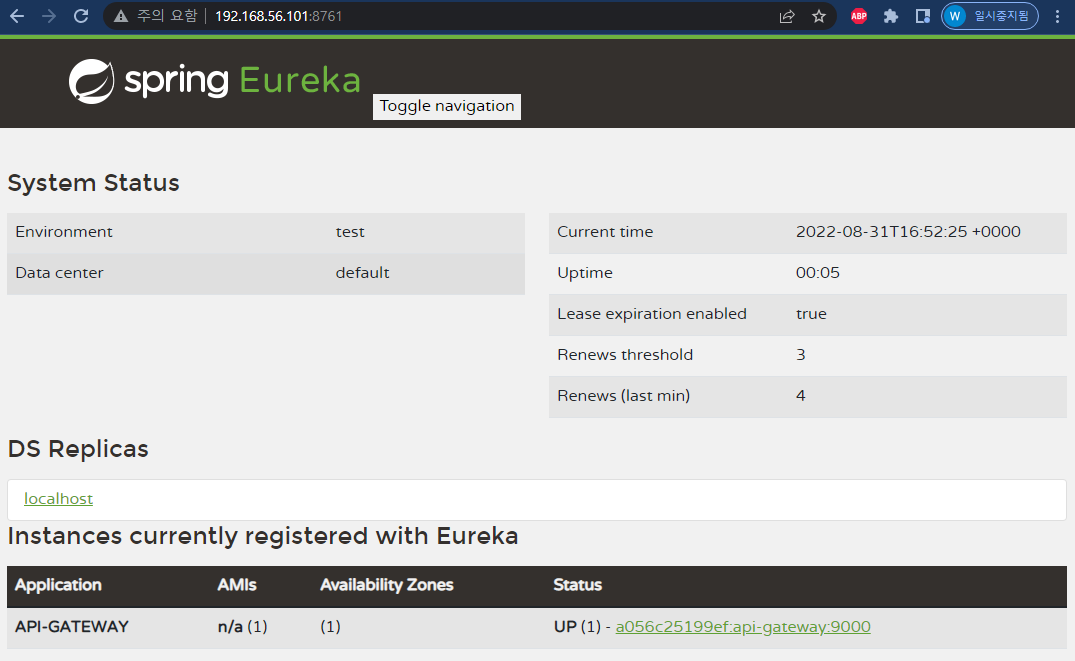Screen dimensions: 1075x661
Task: Click the Renews threshold label
Action: (x=625, y=355)
